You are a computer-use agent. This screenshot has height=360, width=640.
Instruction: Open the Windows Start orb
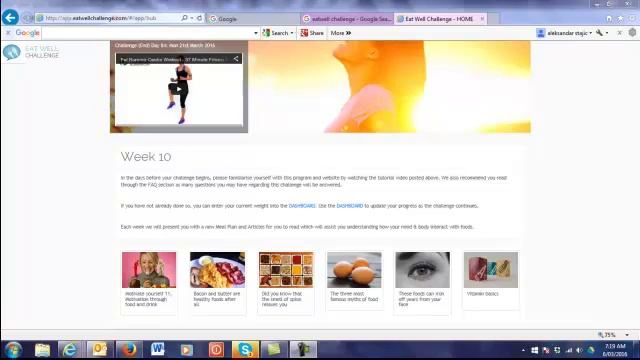click(x=13, y=350)
